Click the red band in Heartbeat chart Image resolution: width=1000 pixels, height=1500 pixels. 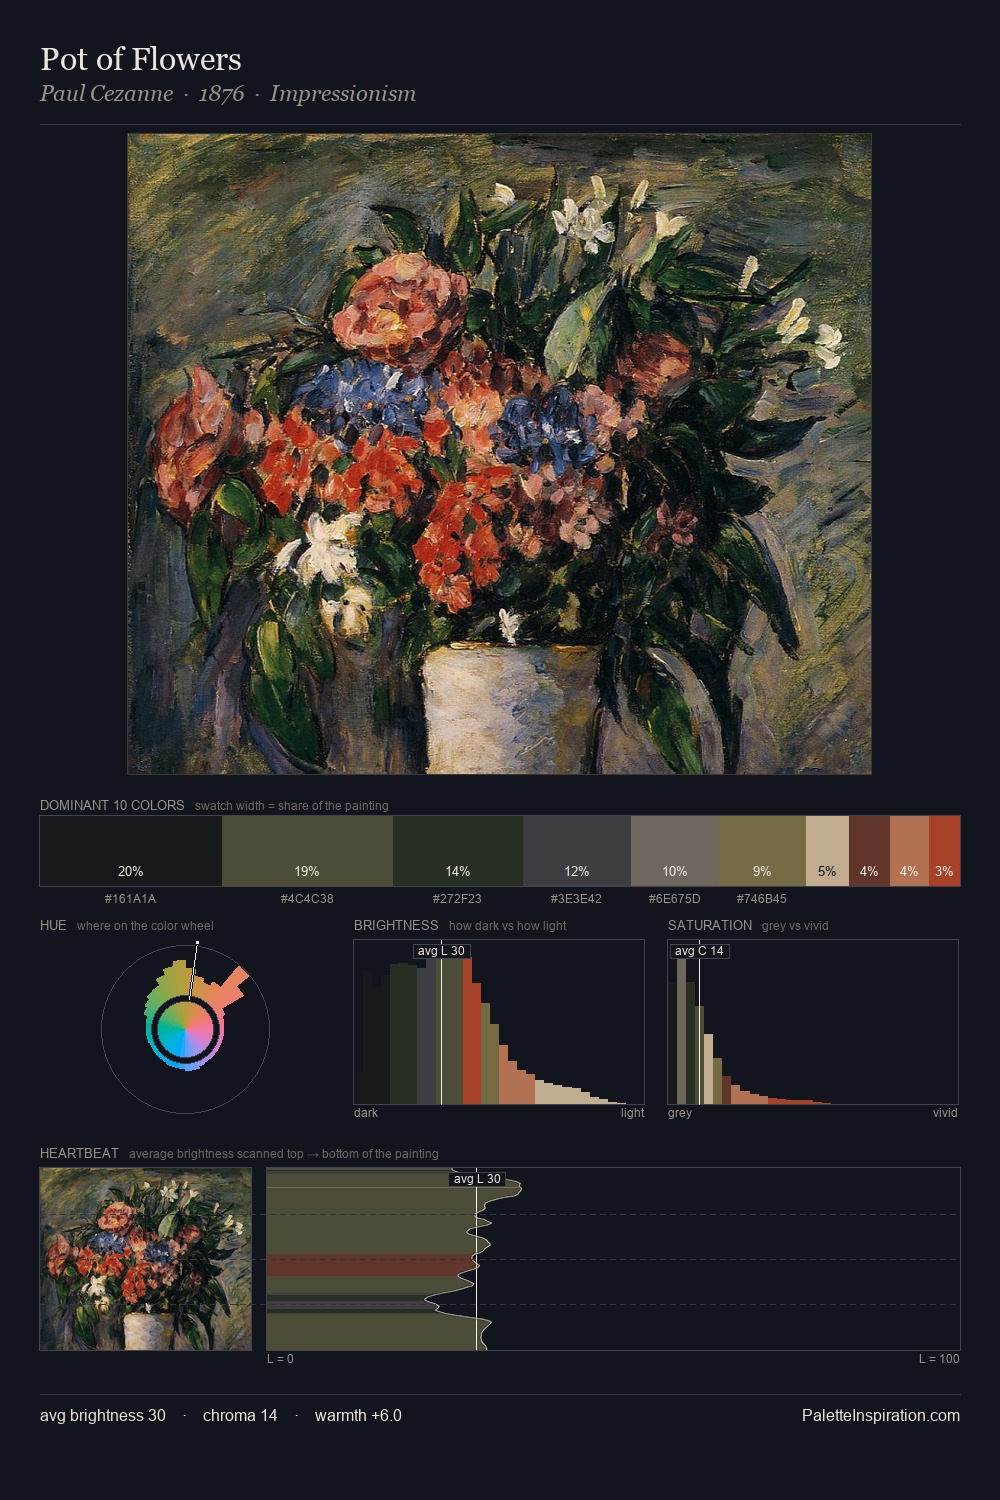tap(370, 1265)
